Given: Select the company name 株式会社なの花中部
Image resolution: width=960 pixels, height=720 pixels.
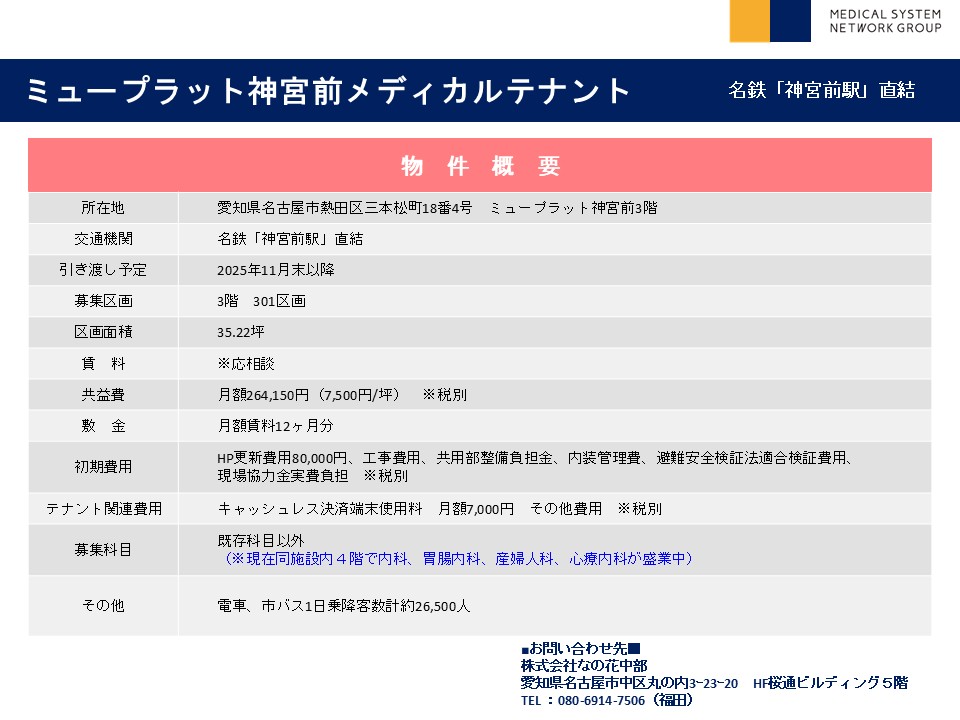Looking at the screenshot, I should click(584, 666).
